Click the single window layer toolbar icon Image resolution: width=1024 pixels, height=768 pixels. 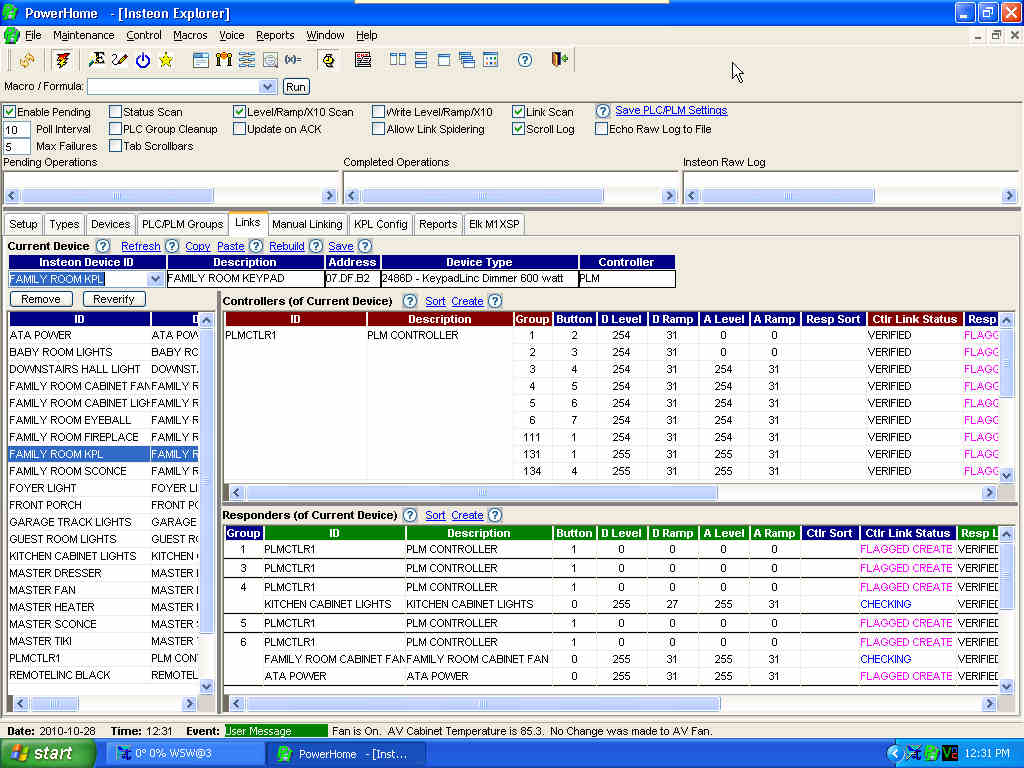(444, 60)
